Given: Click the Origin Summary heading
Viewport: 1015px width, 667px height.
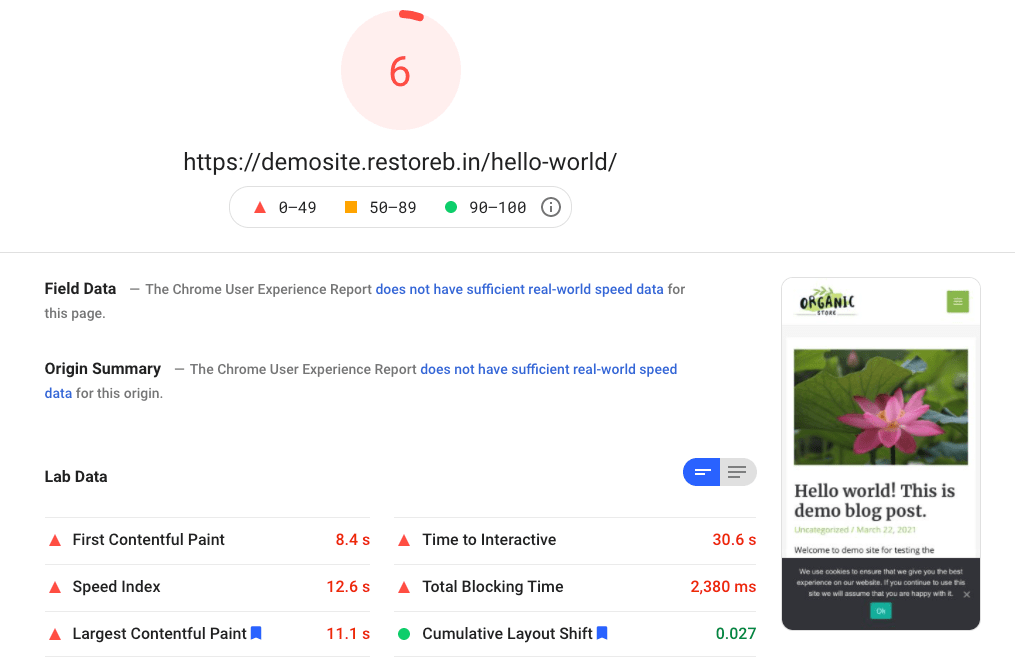Looking at the screenshot, I should pos(102,368).
